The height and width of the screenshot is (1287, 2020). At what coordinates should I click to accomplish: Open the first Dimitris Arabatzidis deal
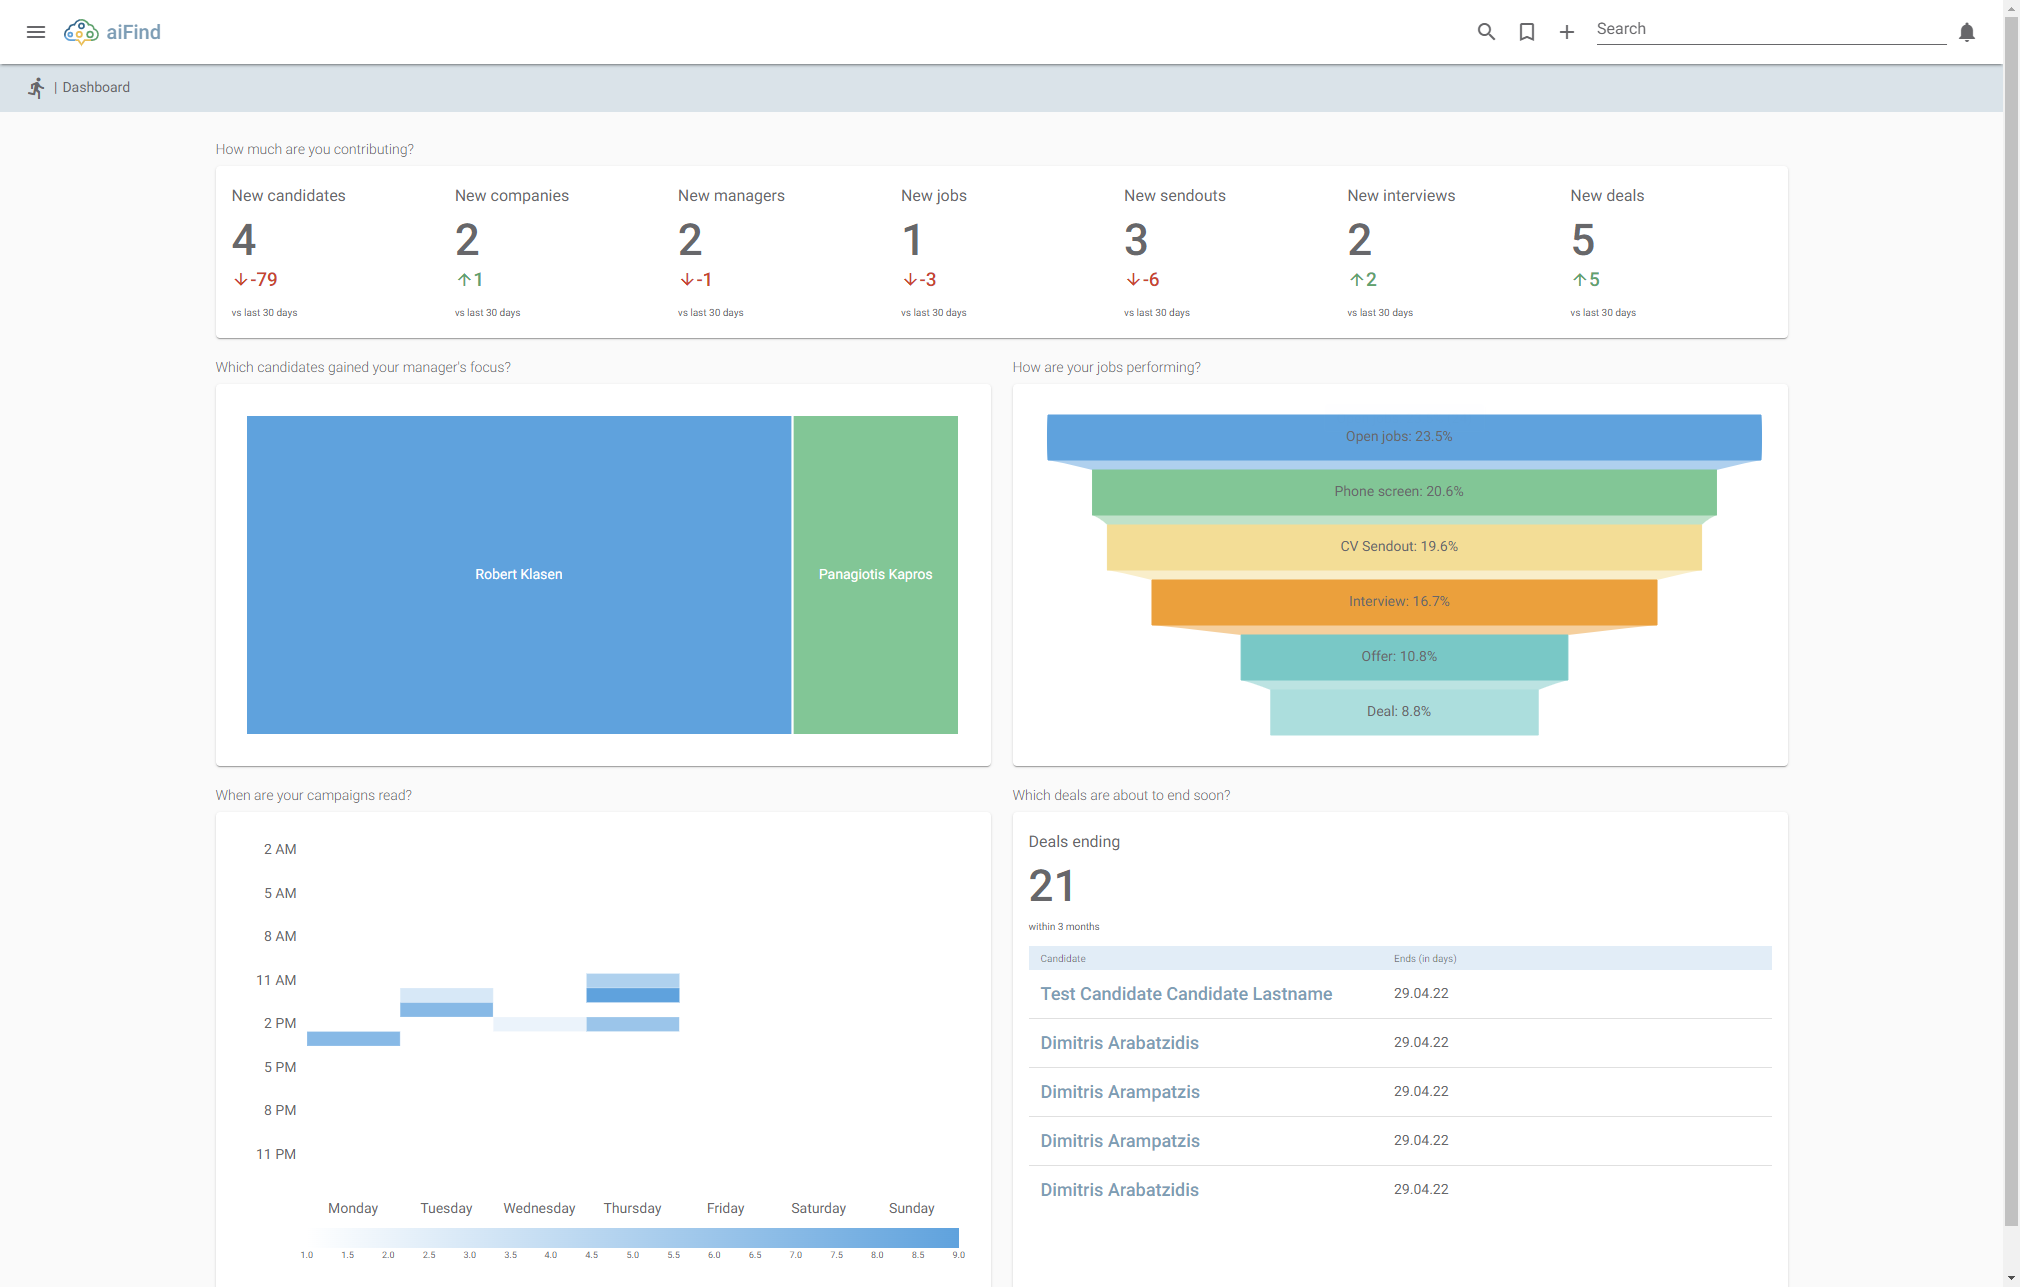pyautogui.click(x=1119, y=1042)
